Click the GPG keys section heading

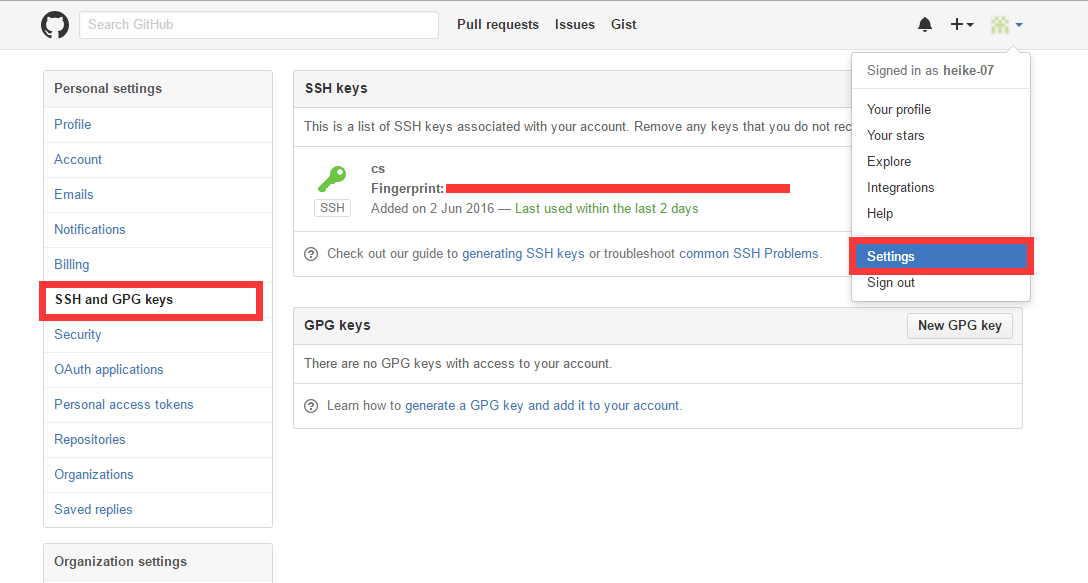[337, 326]
